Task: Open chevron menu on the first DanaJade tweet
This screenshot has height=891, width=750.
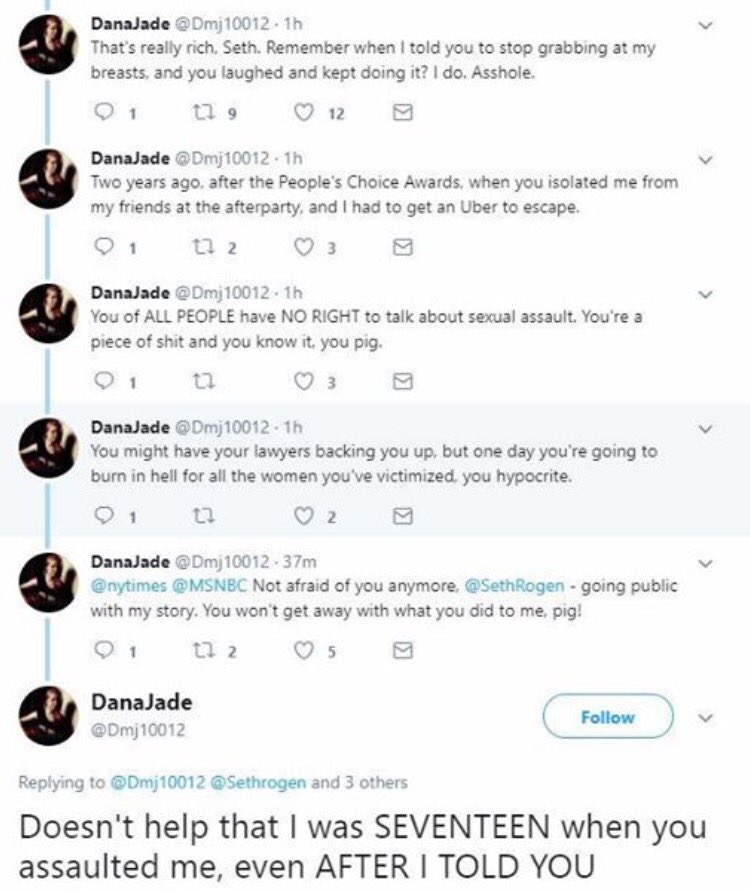Action: [x=705, y=26]
